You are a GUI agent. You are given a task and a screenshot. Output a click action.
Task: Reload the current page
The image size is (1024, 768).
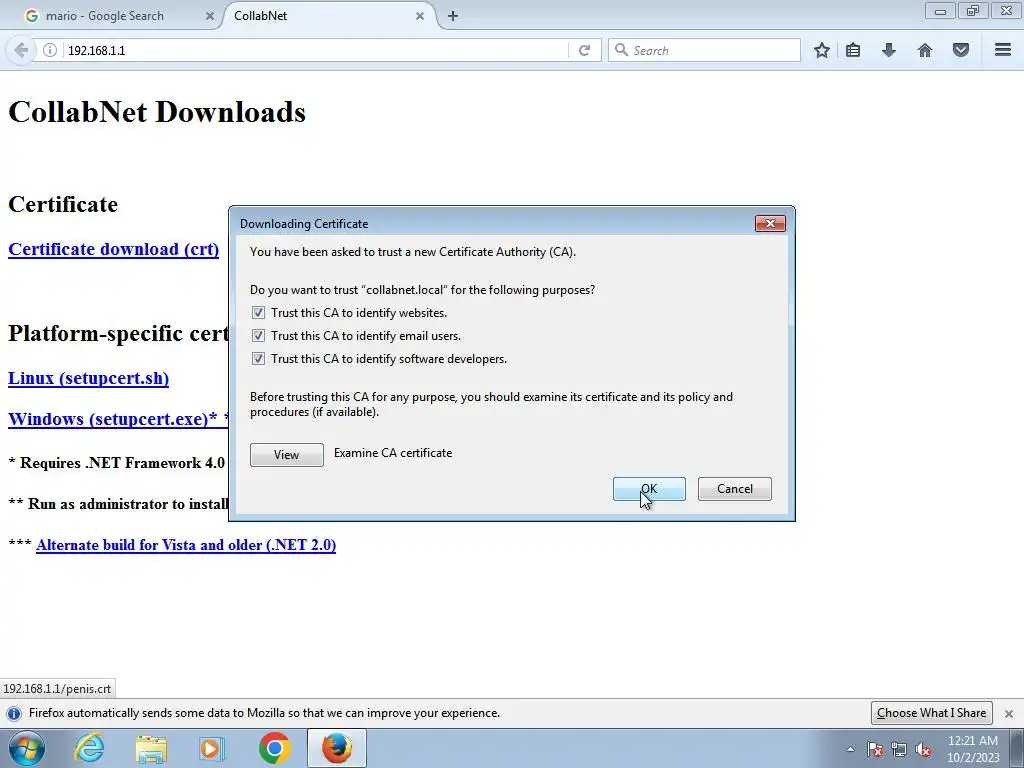tap(584, 50)
